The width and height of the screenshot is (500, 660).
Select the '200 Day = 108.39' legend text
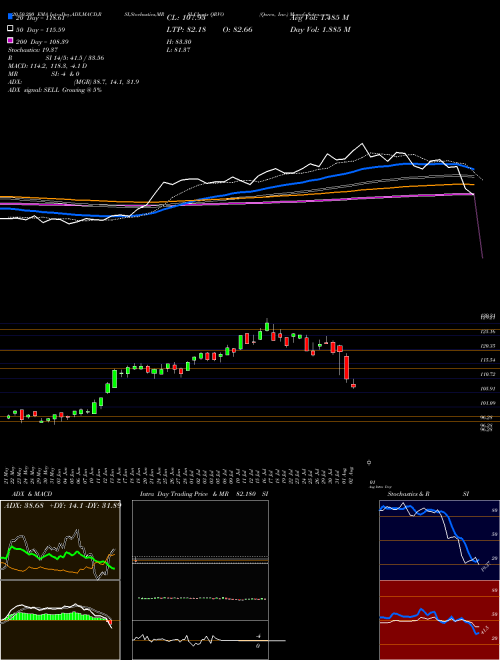[x=42, y=42]
